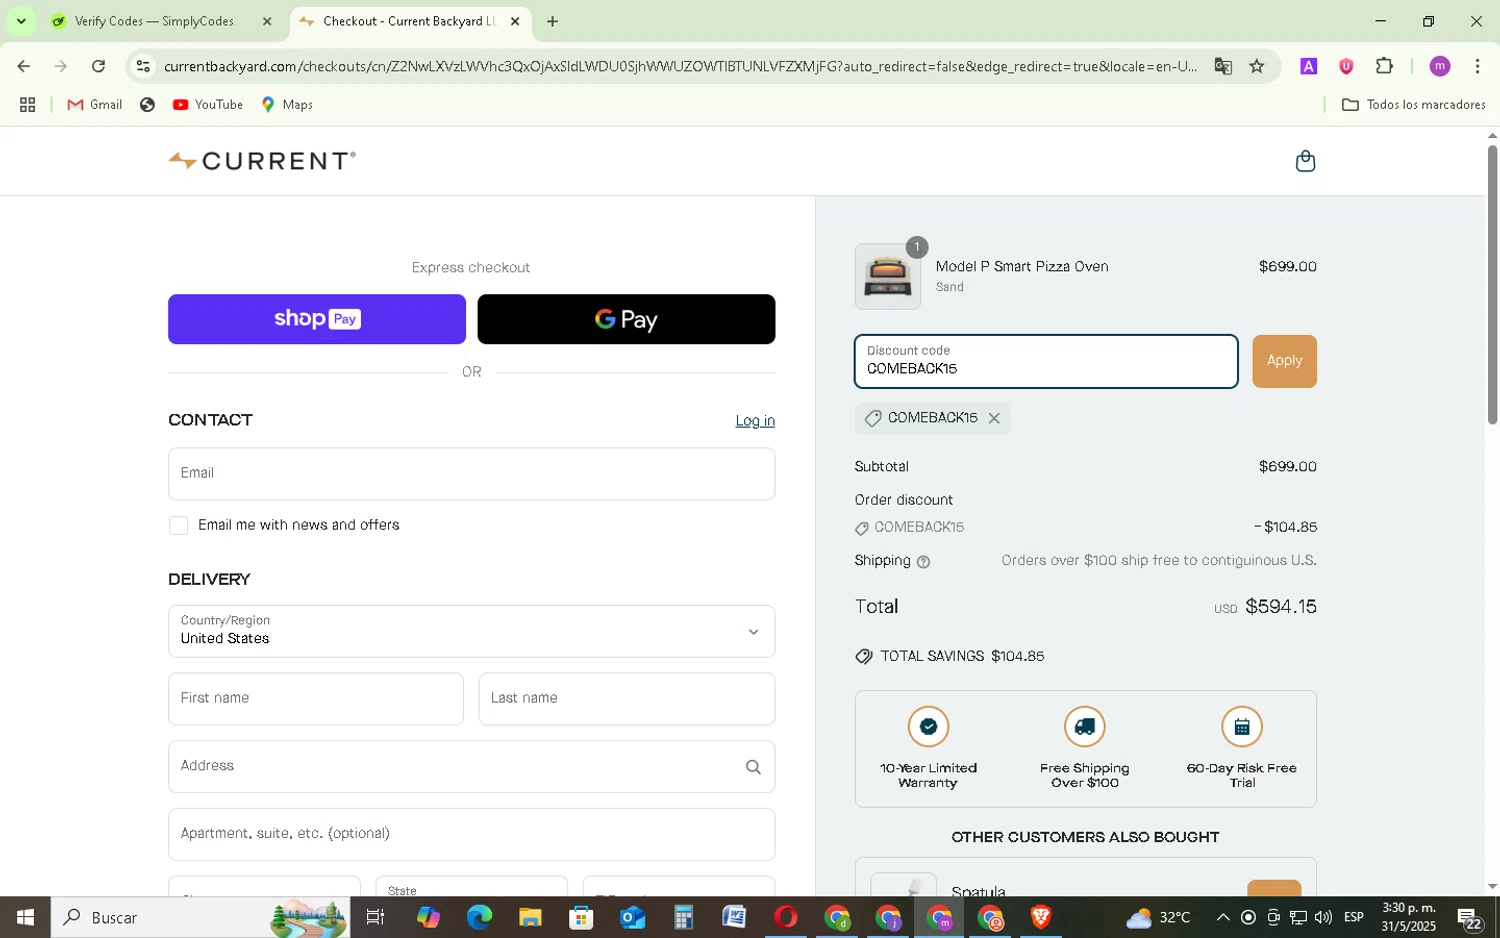Focus the Last name field
1500x938 pixels.
627,699
